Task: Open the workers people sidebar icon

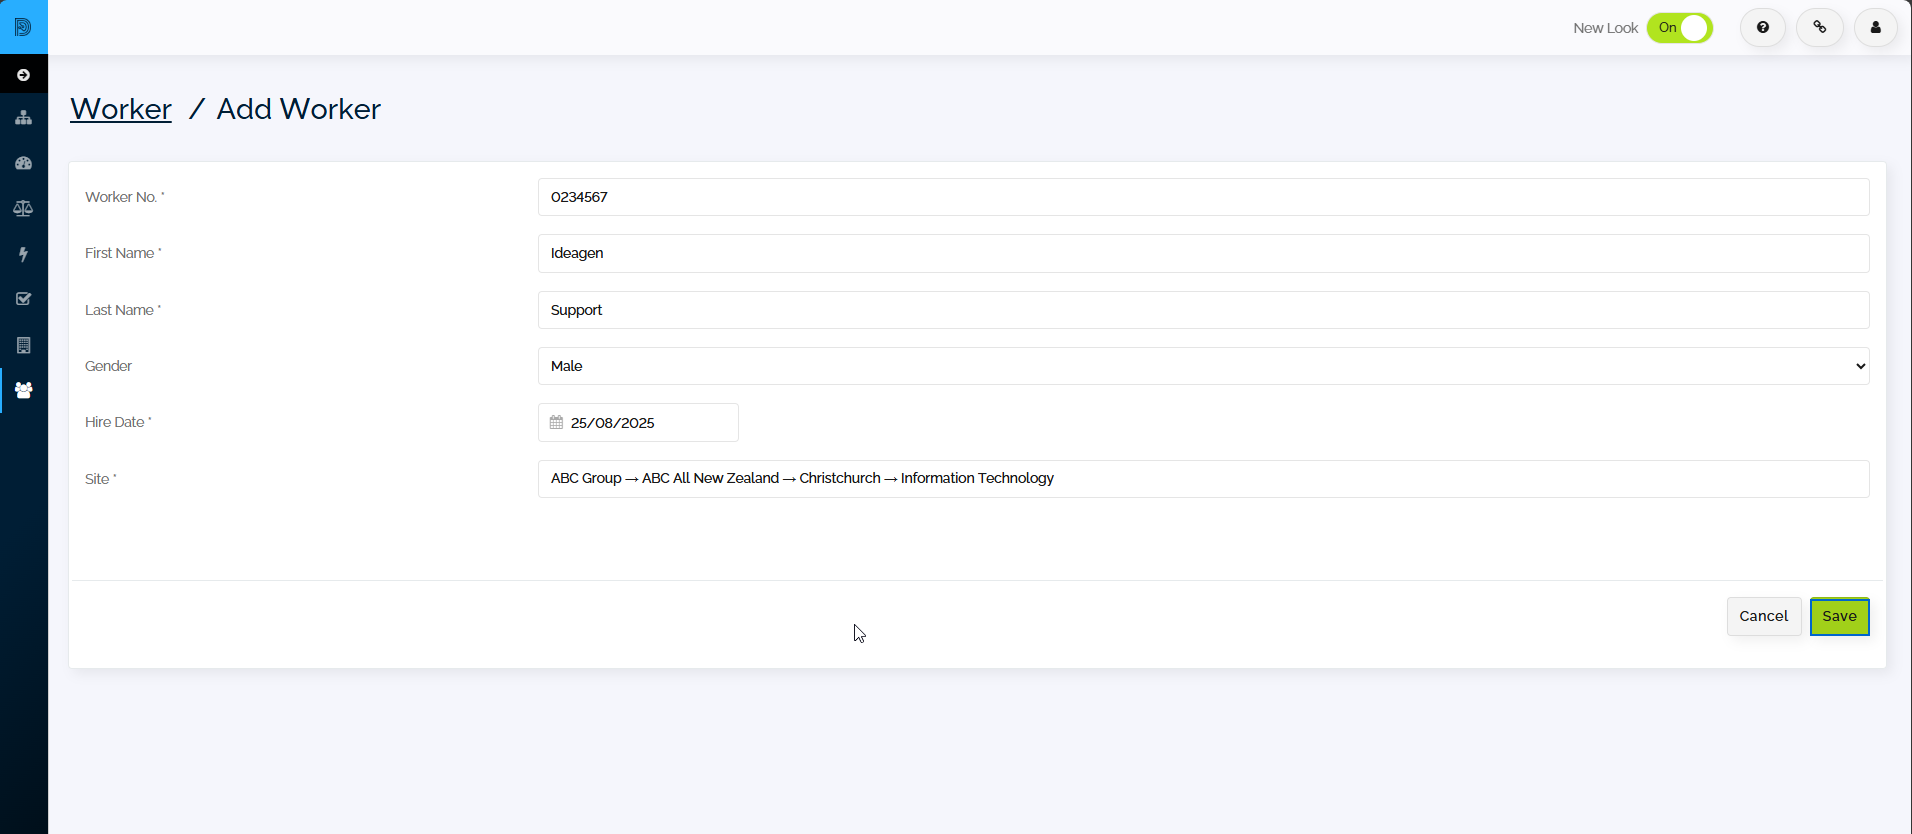Action: tap(23, 390)
